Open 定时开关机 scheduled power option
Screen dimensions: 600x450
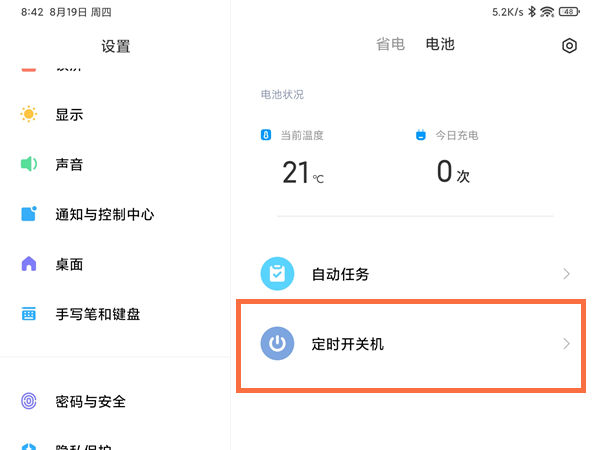pos(348,344)
